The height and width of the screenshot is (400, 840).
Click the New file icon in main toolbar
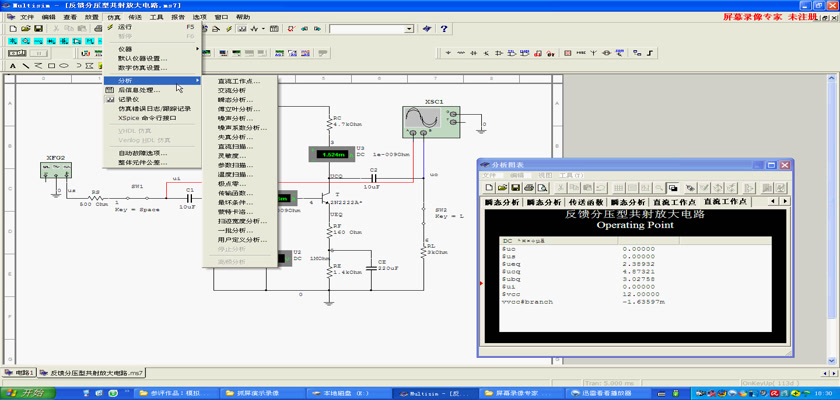point(13,28)
